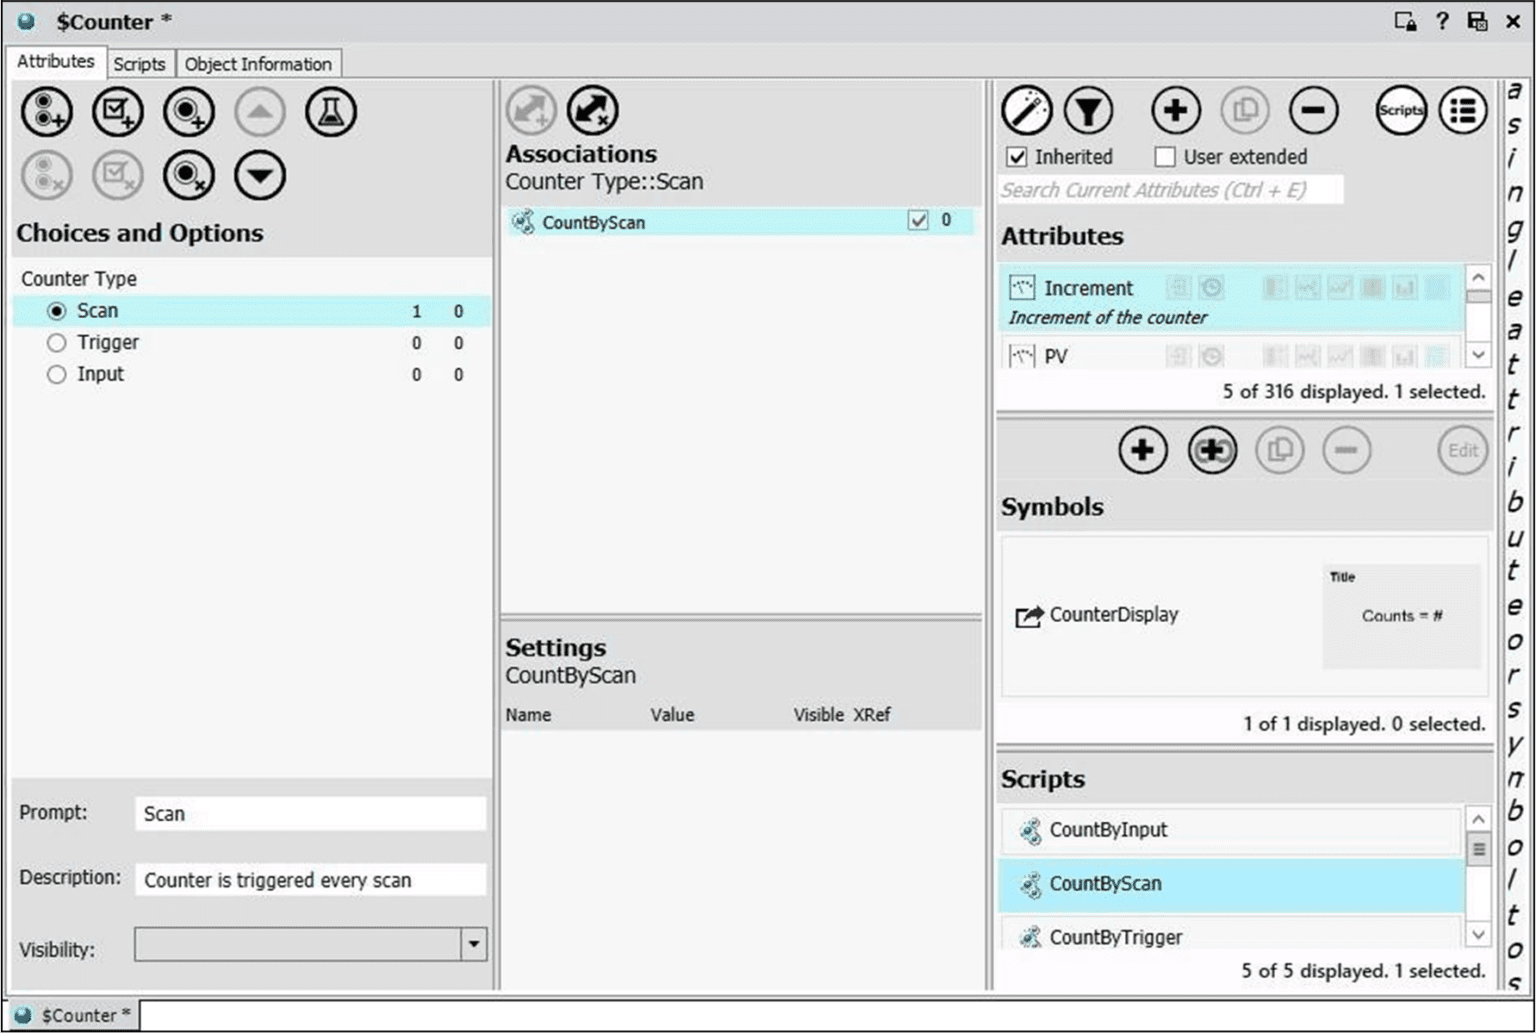Viewport: 1536px width, 1033px height.
Task: Add a new attribute
Action: point(1175,110)
